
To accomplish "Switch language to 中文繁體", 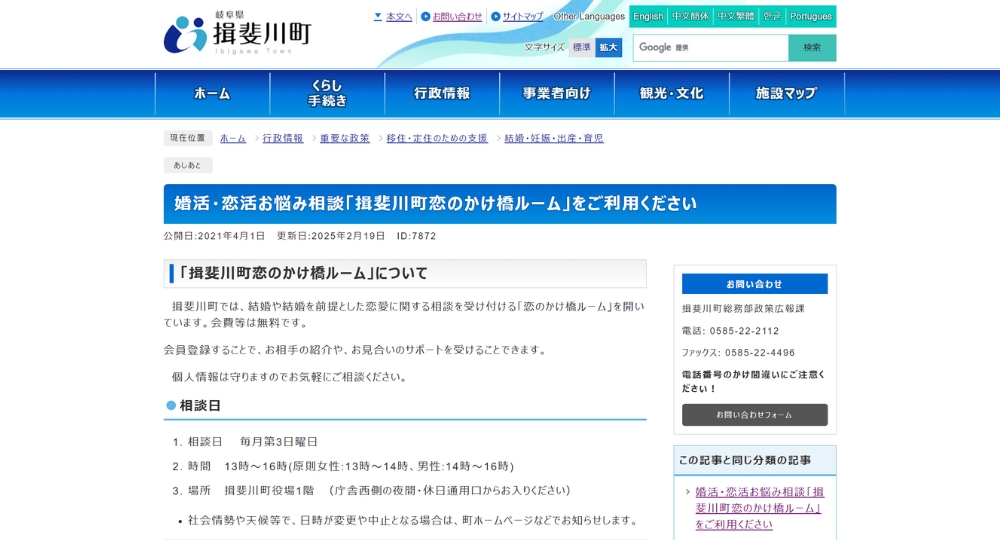I will coord(735,17).
